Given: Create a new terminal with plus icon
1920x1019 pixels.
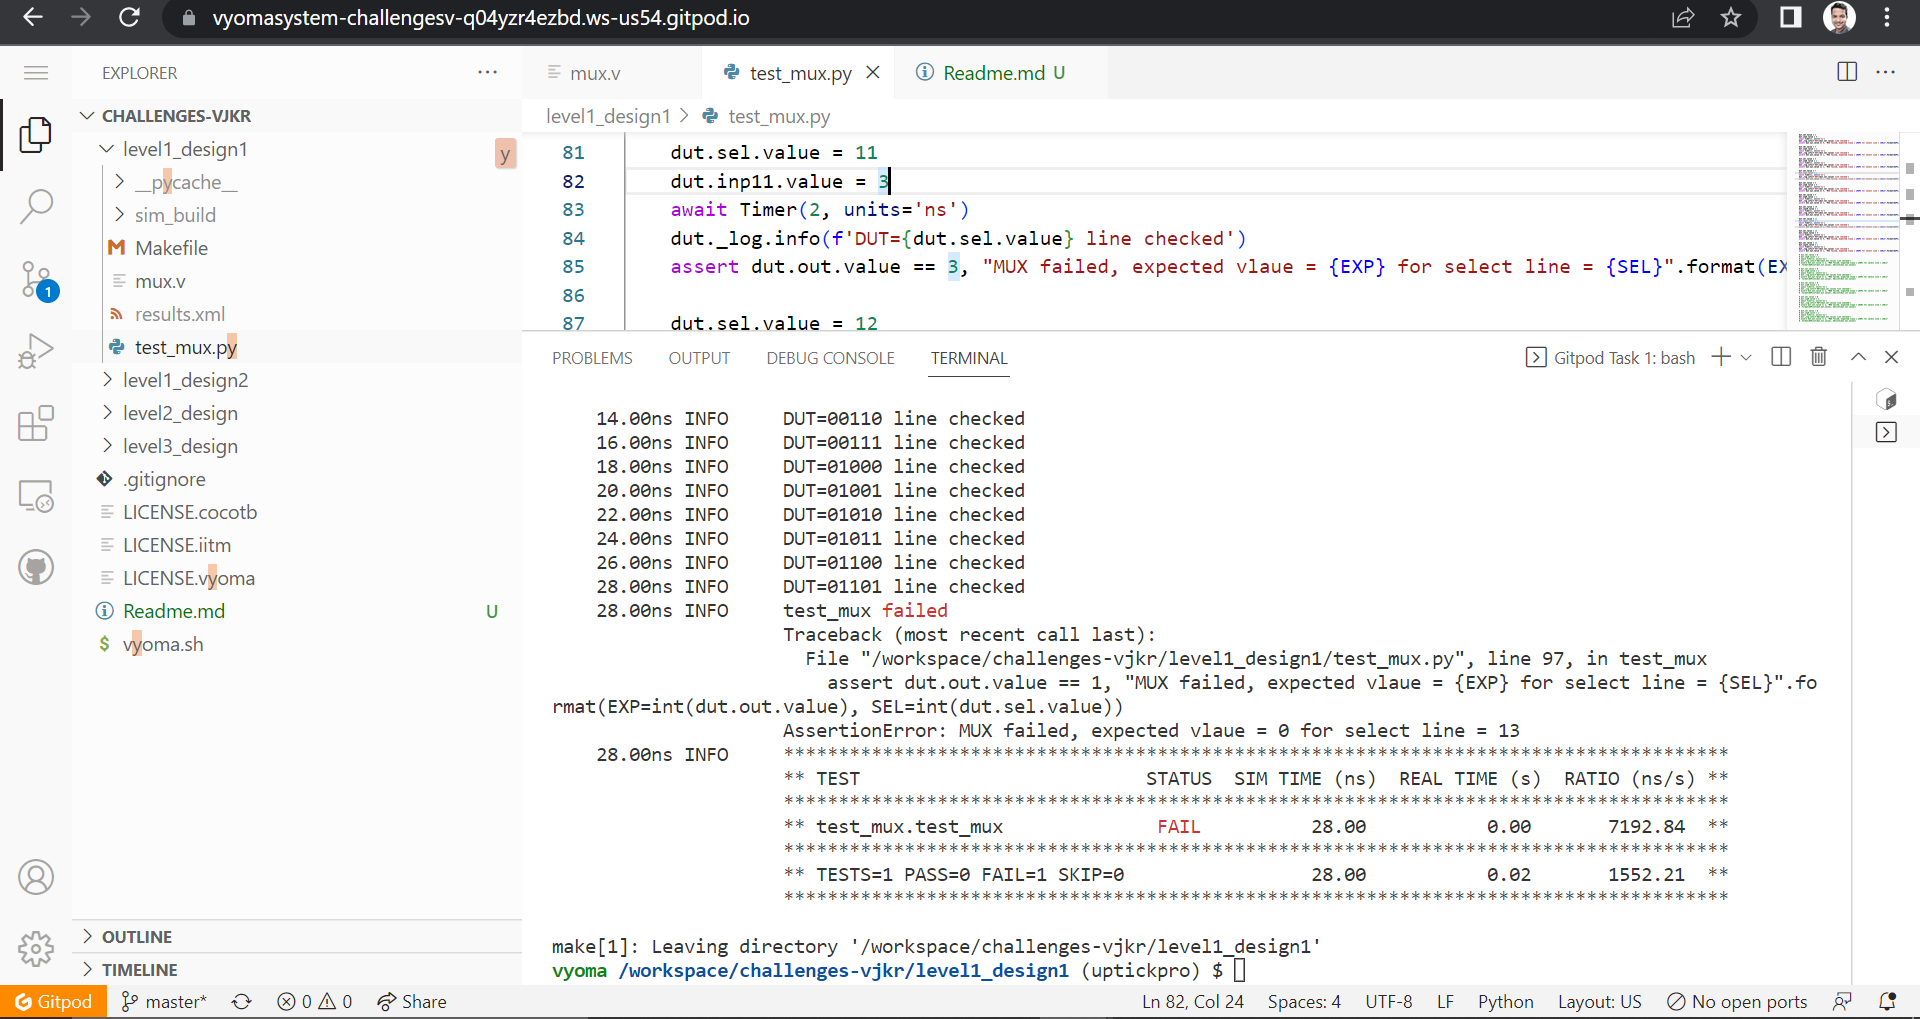Looking at the screenshot, I should tap(1718, 357).
